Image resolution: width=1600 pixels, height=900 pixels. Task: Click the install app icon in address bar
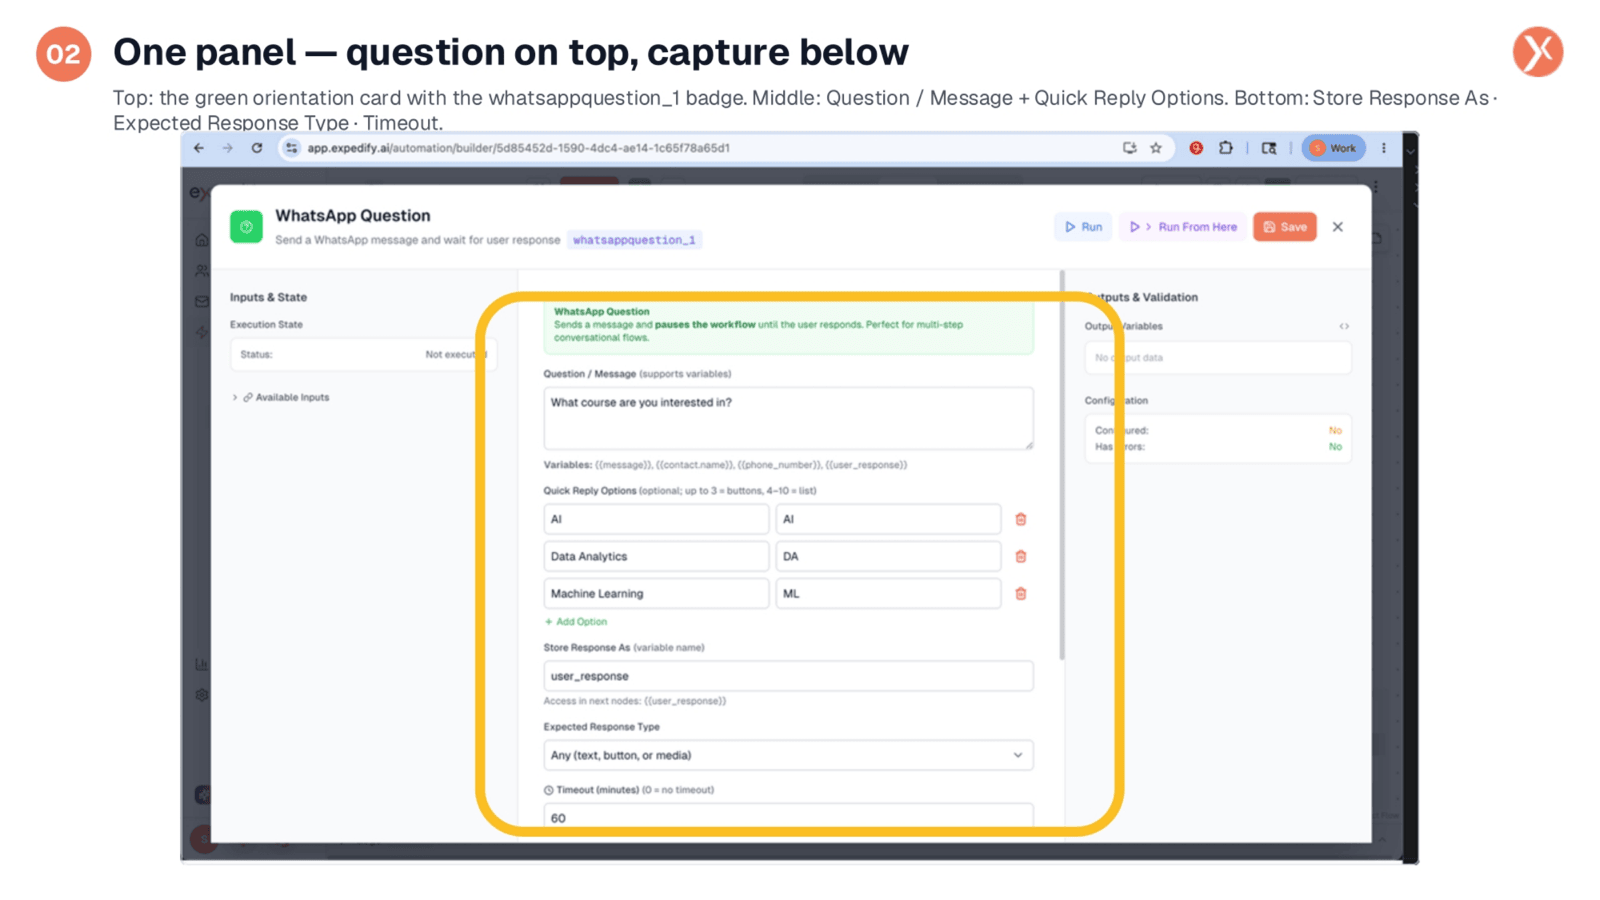click(x=1129, y=148)
